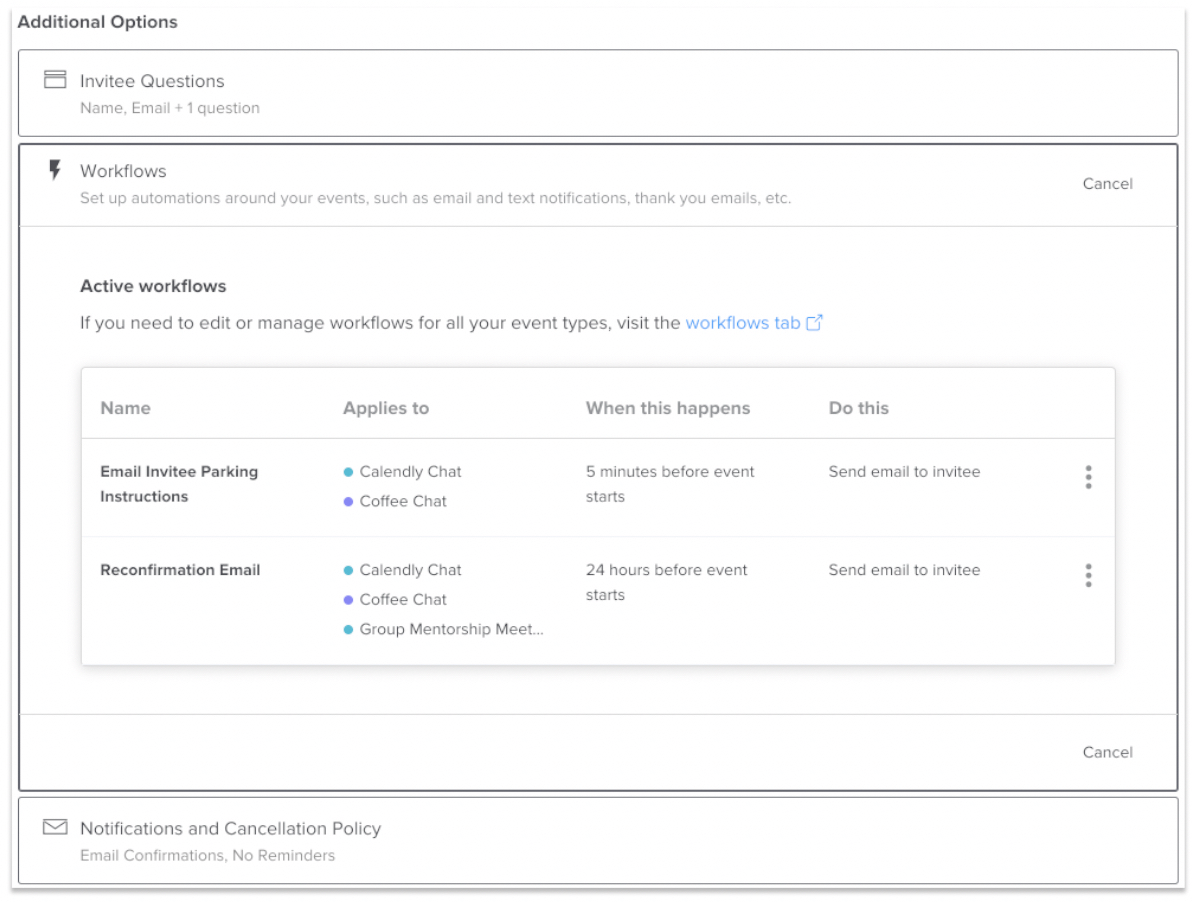This screenshot has width=1192, height=902.
Task: Click Group Mentorship Meet... event type
Action: (x=451, y=629)
